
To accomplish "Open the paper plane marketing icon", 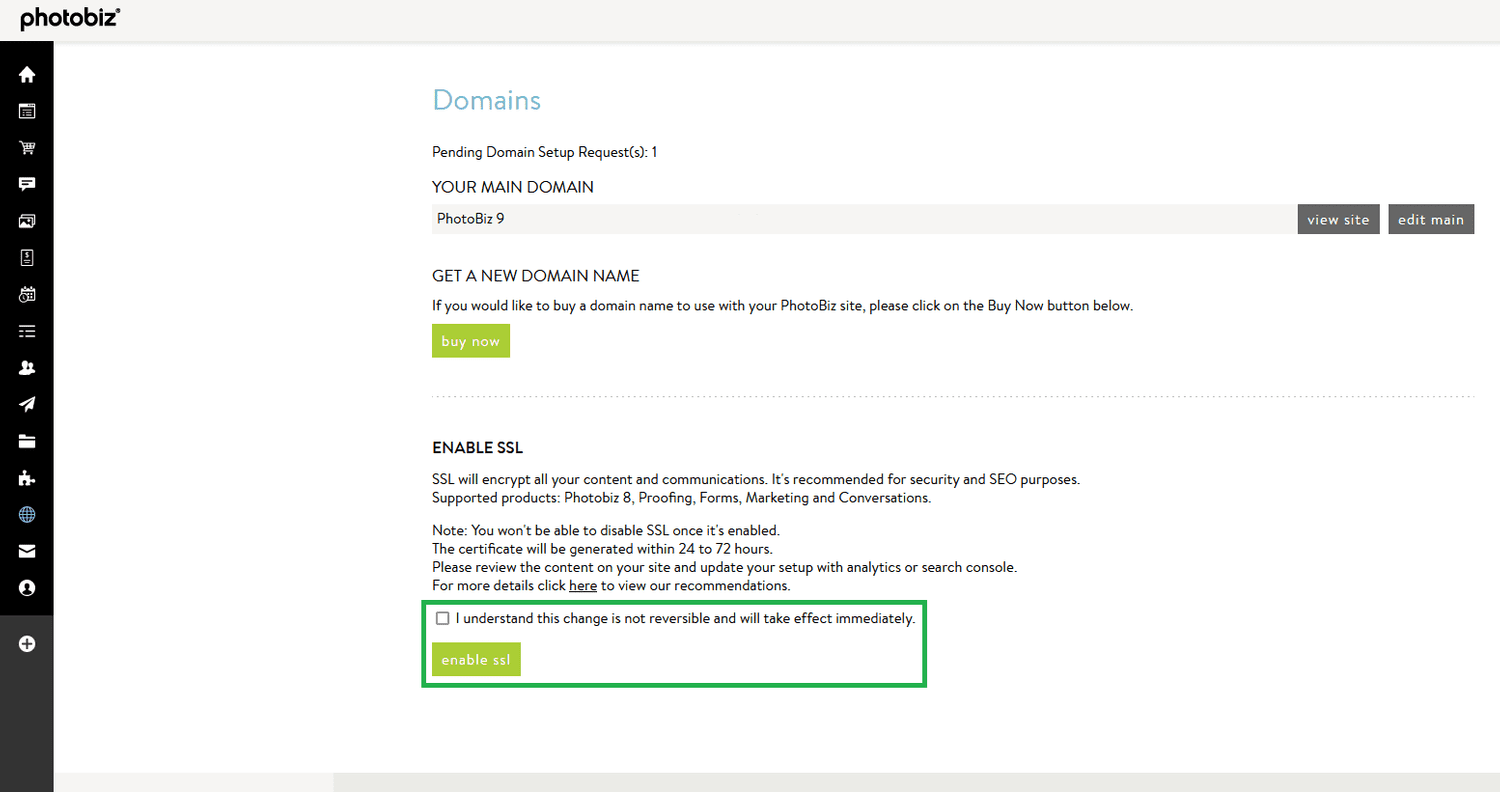I will point(26,404).
